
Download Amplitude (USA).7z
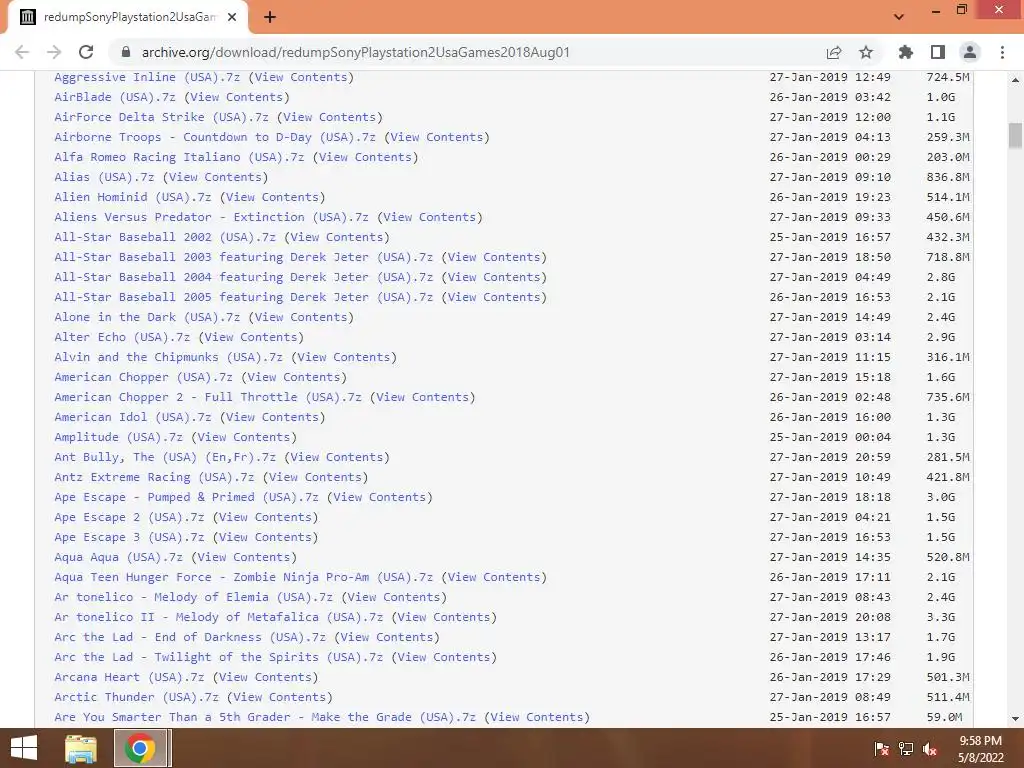[118, 437]
